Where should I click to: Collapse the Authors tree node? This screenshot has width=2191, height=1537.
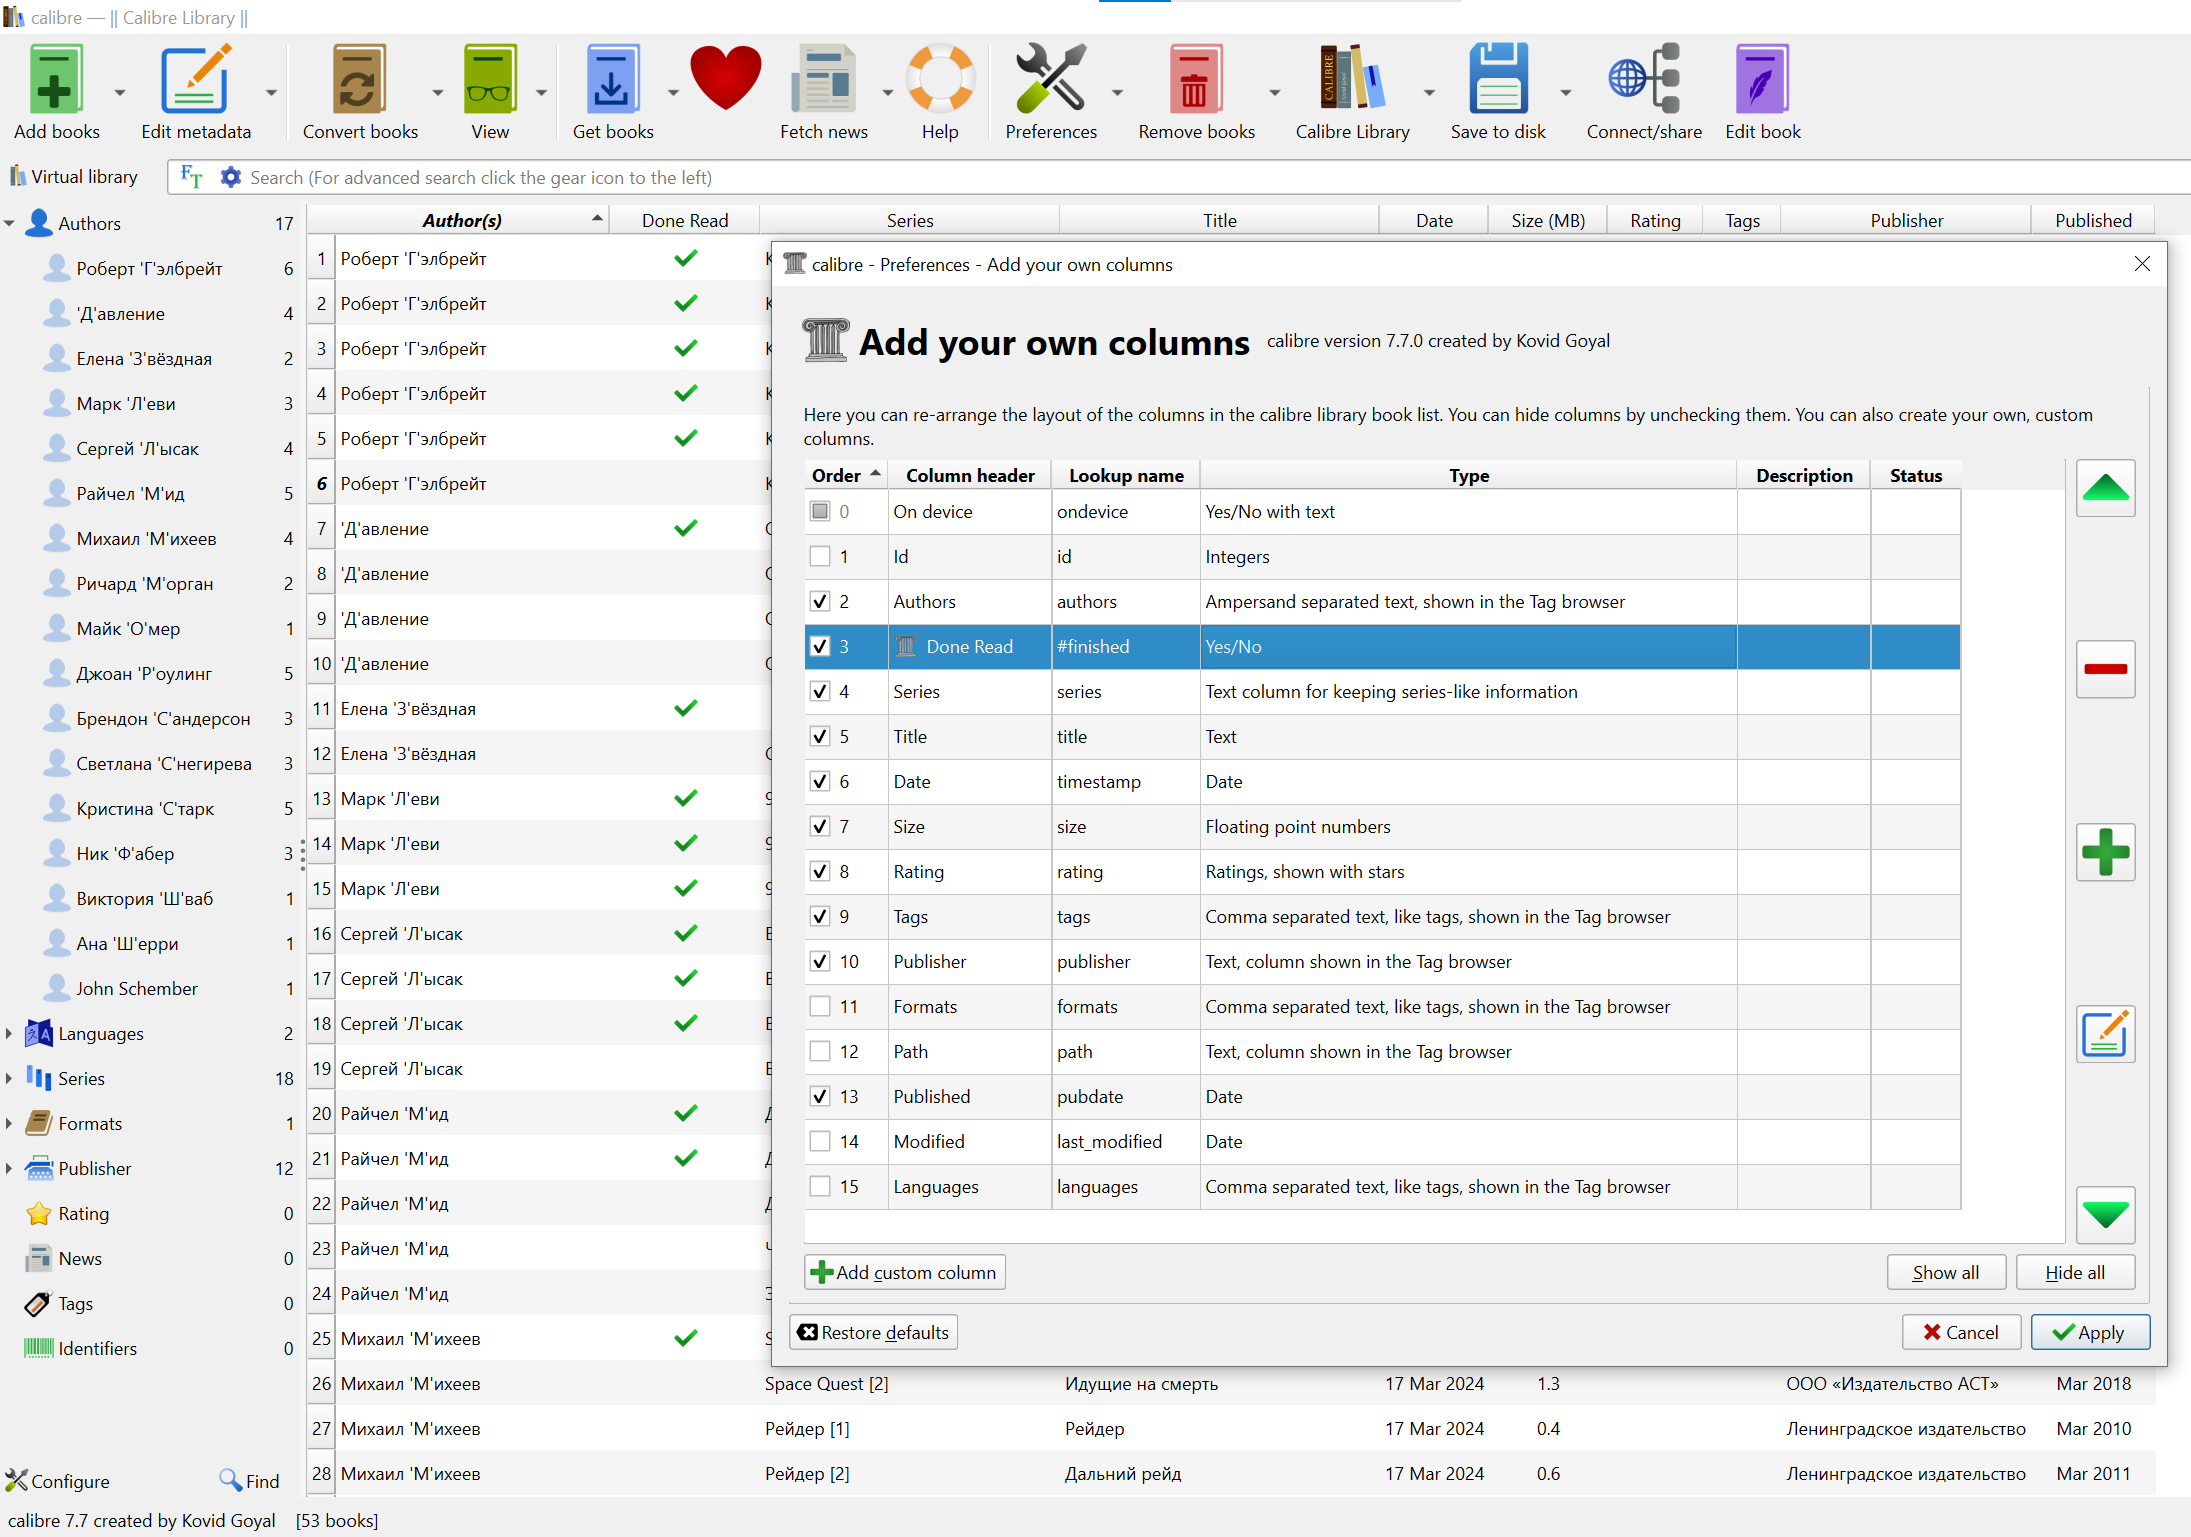coord(9,223)
